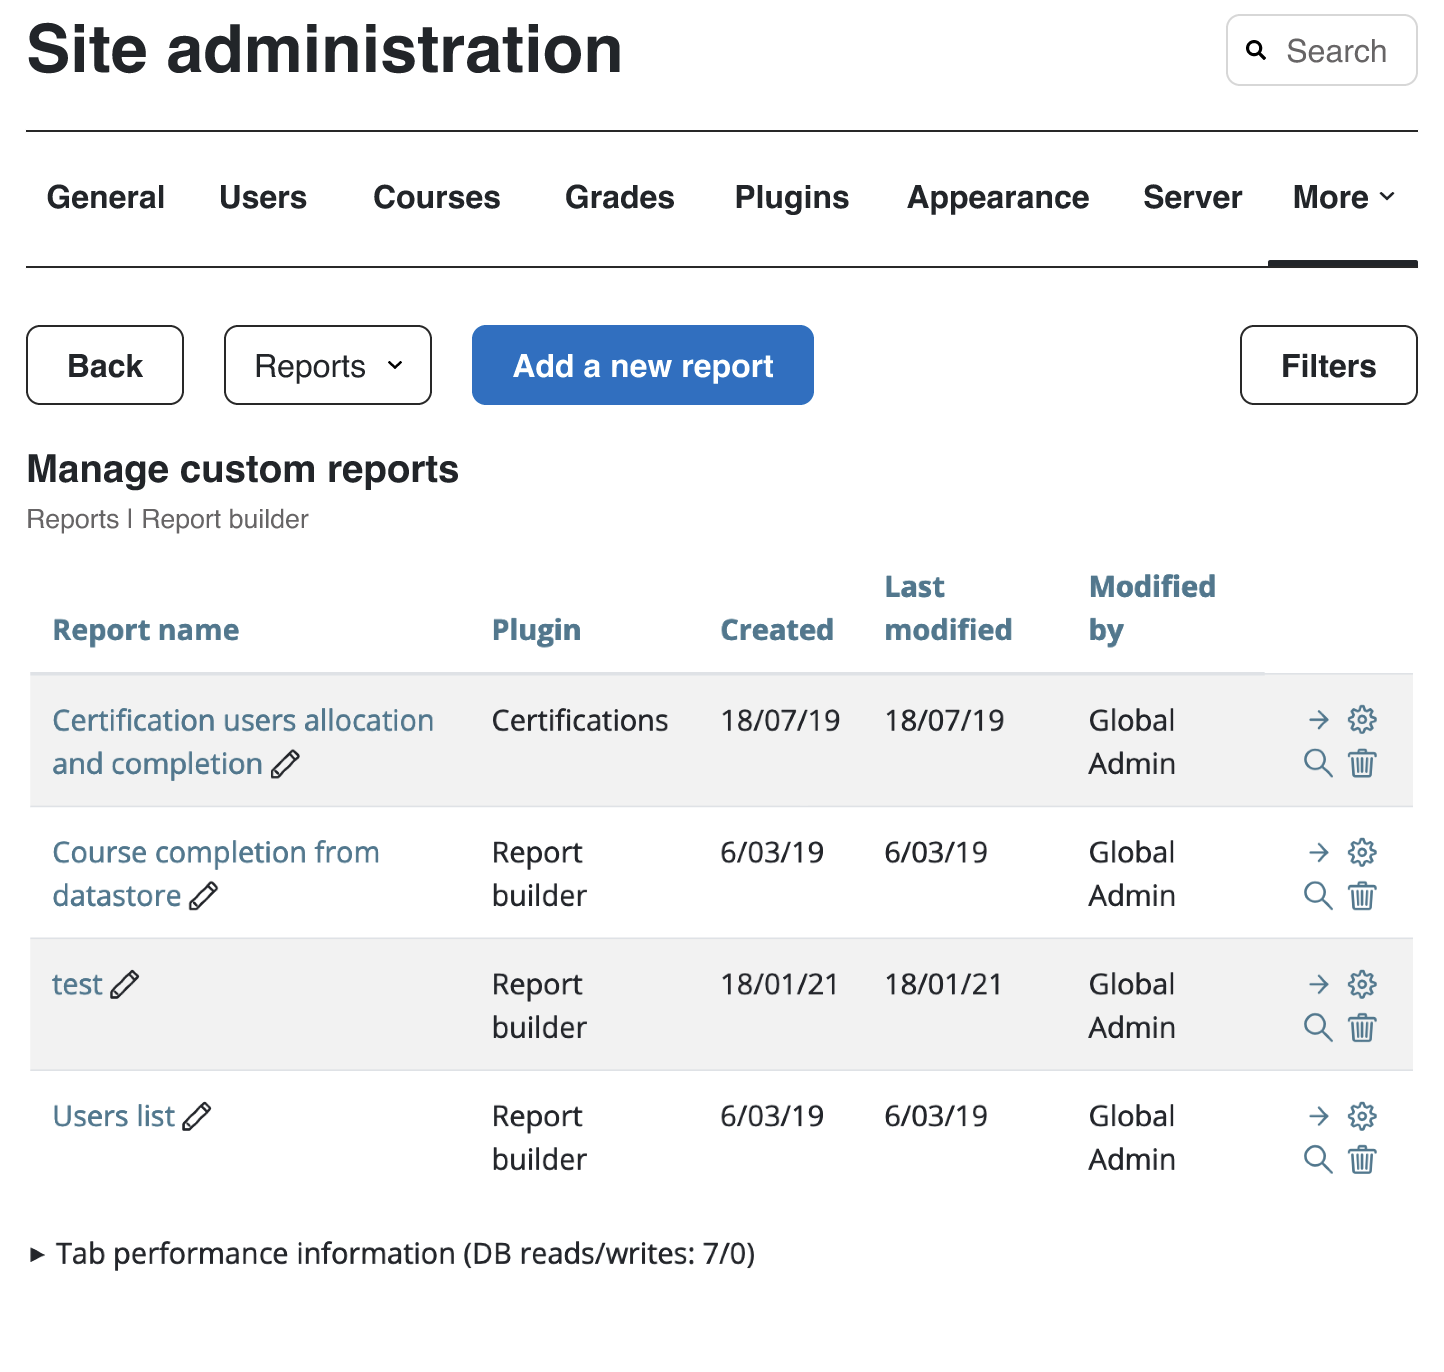Click the search magnifier icon in Search box

tap(1256, 50)
